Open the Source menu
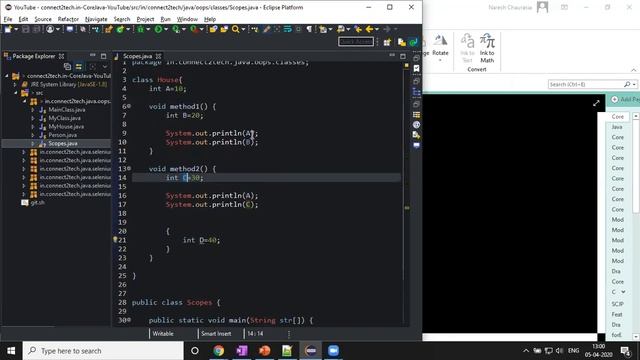This screenshot has height=360, width=640. (43, 19)
